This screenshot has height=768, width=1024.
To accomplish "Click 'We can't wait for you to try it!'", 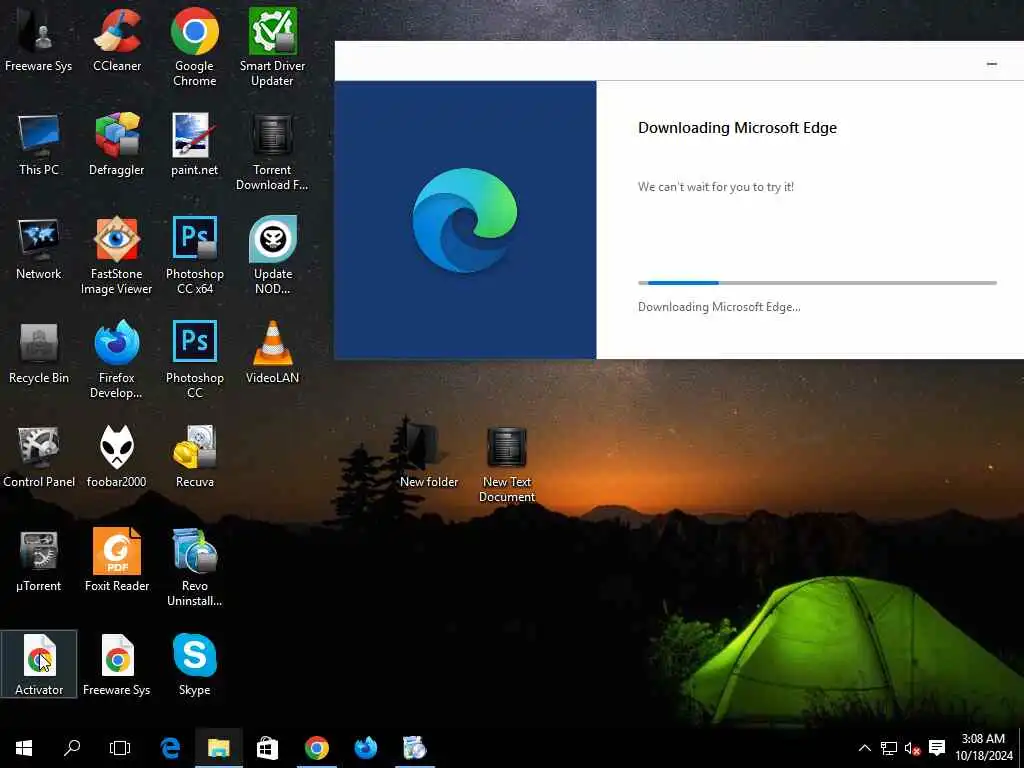I will coord(716,187).
